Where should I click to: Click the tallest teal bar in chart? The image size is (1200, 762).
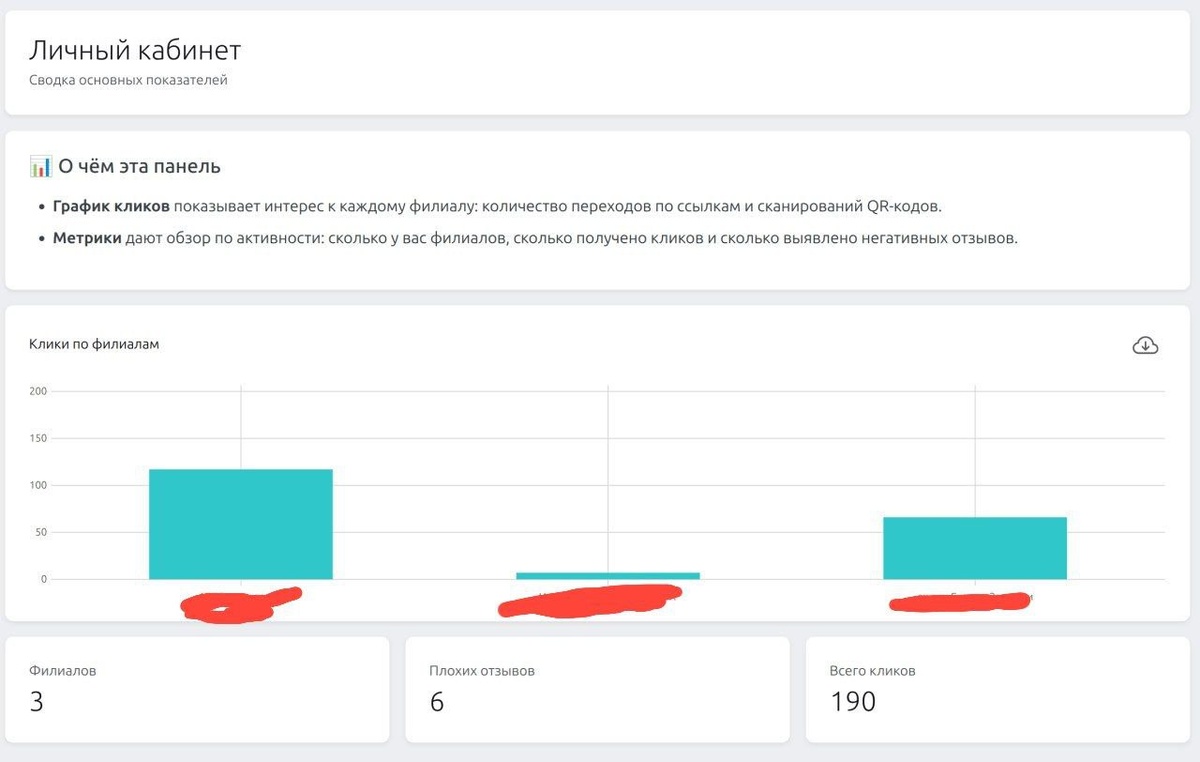pyautogui.click(x=241, y=524)
